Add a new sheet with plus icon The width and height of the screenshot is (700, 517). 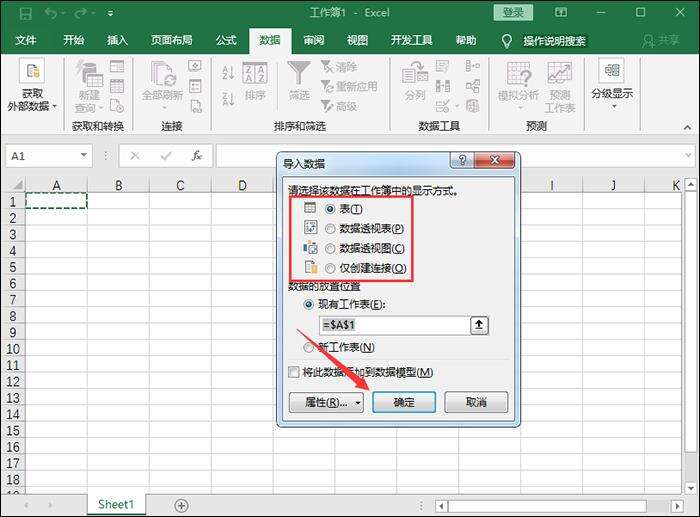(181, 505)
